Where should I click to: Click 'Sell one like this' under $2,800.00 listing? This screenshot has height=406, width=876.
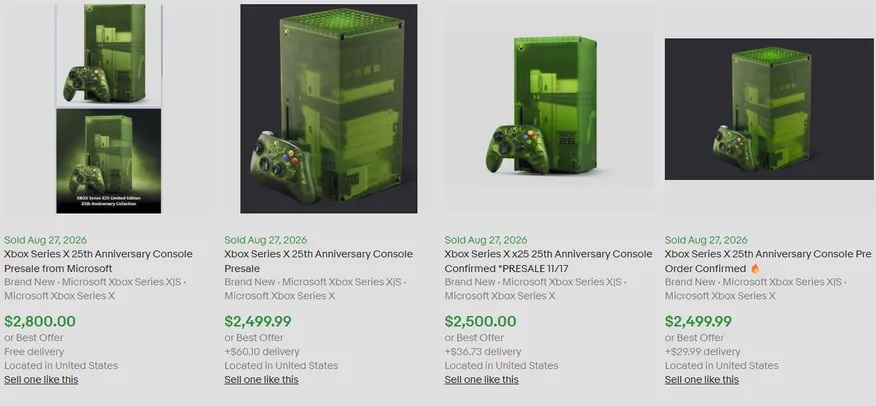click(x=41, y=380)
